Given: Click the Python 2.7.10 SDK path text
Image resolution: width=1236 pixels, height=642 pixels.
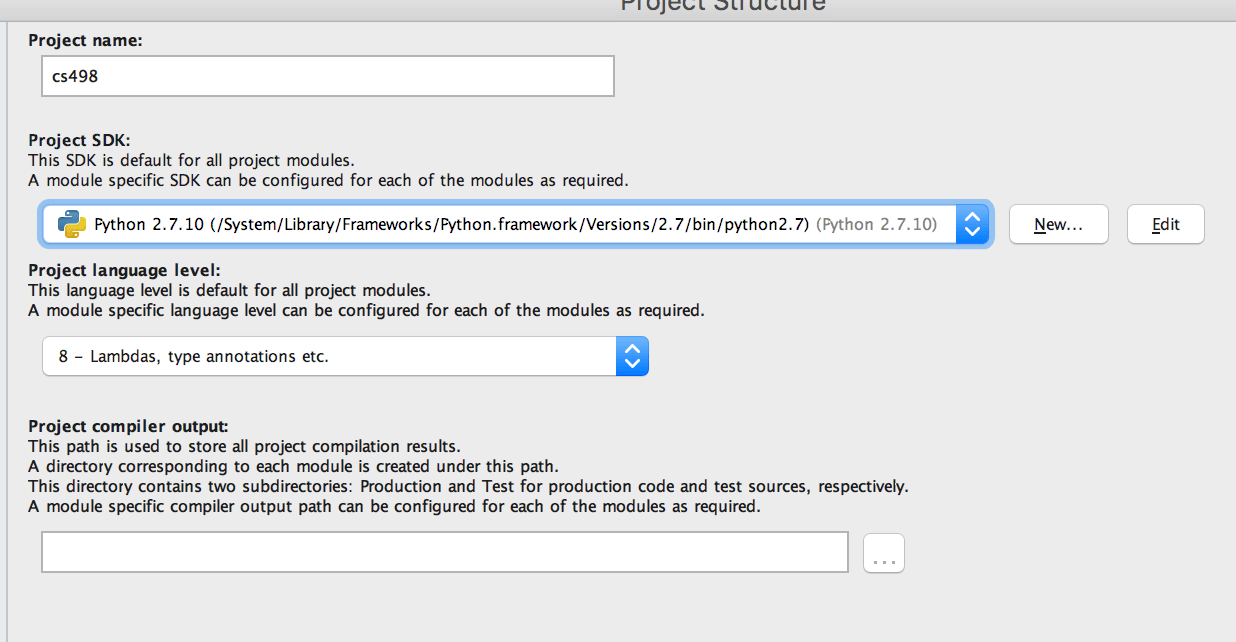Looking at the screenshot, I should tap(451, 224).
